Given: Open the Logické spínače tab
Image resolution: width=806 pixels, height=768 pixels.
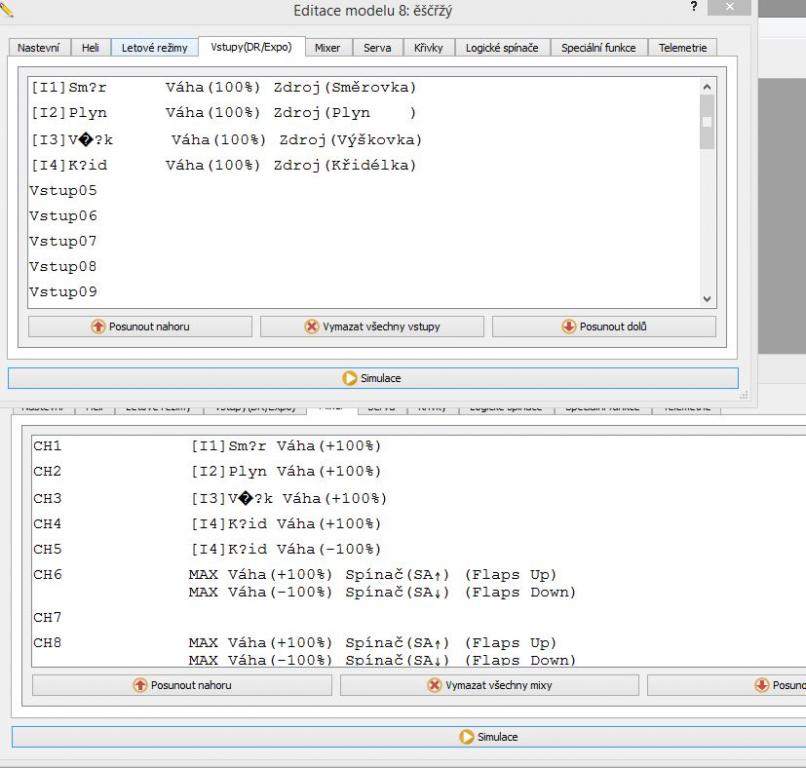Looking at the screenshot, I should (502, 48).
